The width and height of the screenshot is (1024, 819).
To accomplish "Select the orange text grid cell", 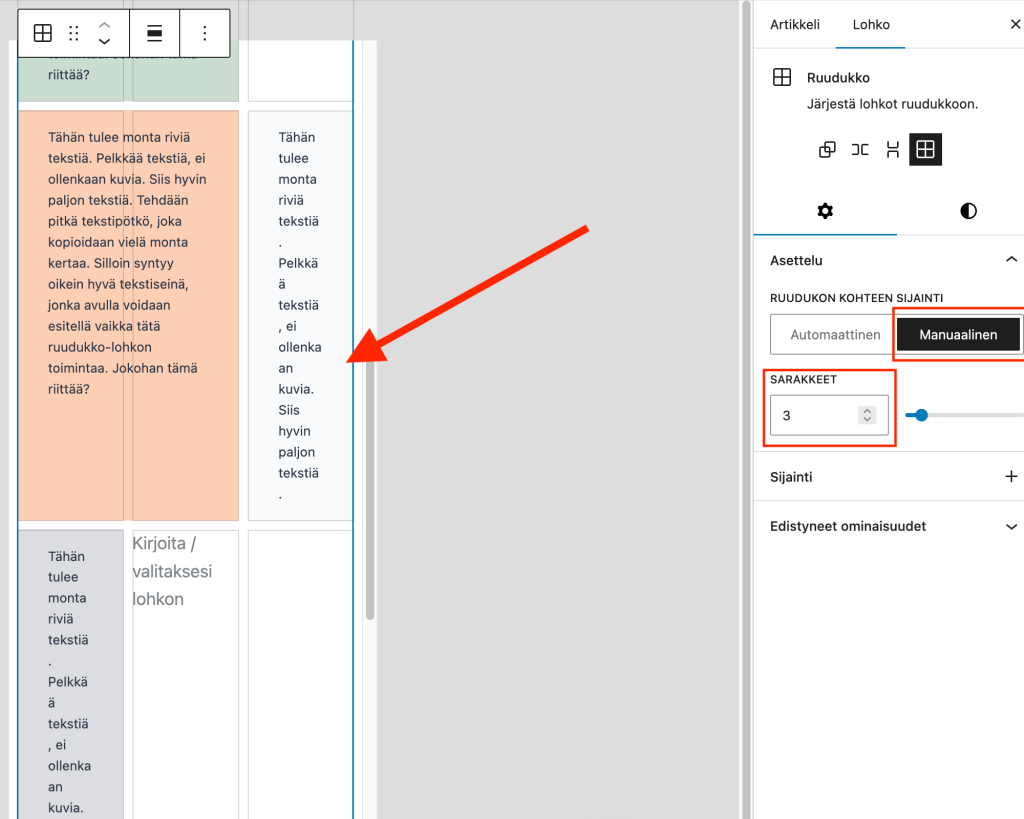I will coord(129,315).
